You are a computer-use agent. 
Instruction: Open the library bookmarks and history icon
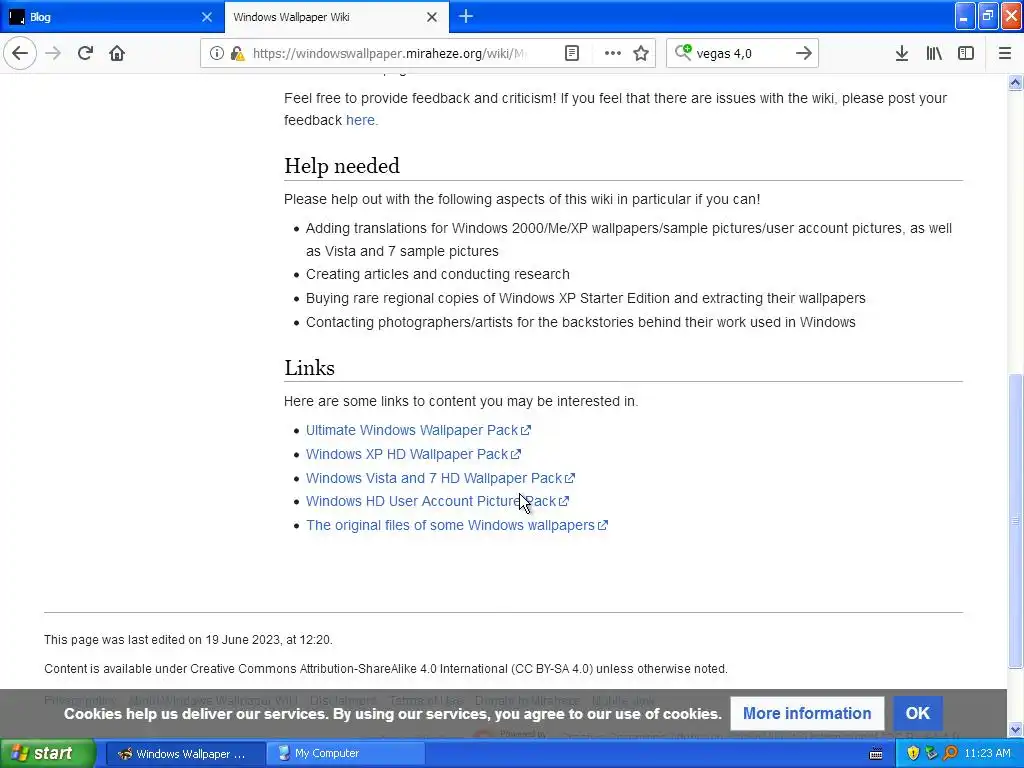934,53
